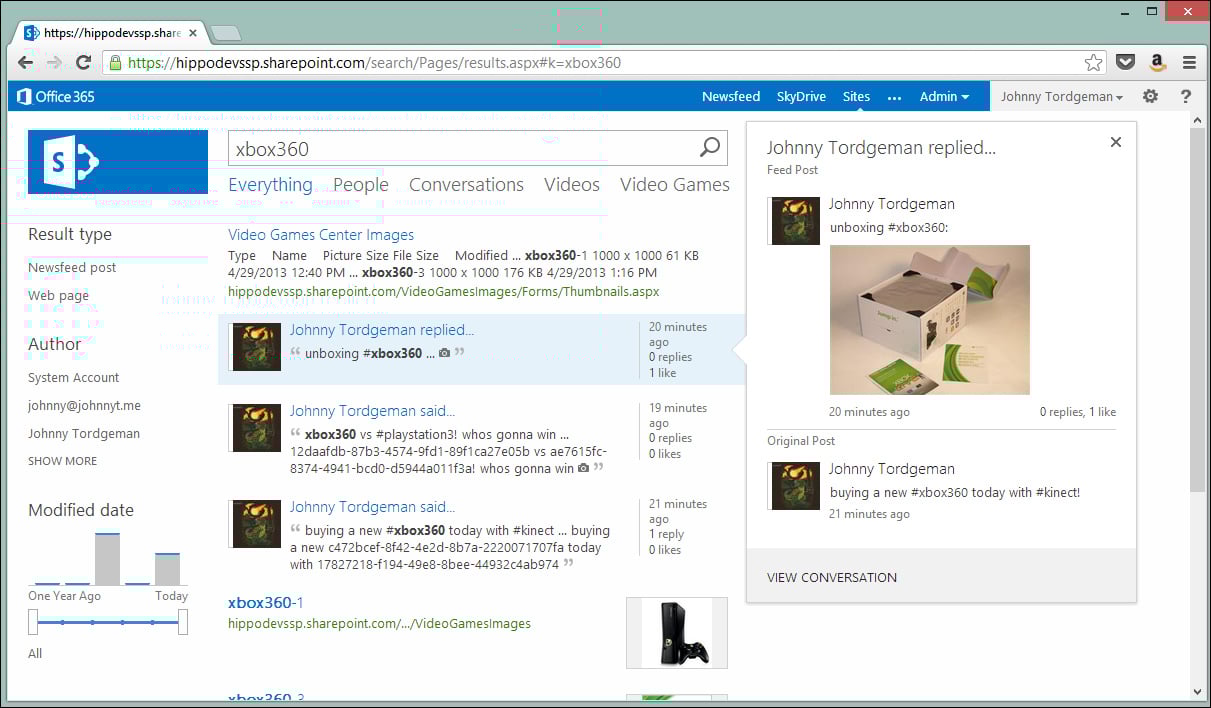This screenshot has width=1211, height=708.
Task: Click avatar beside 'buying a new #xbox360' result
Action: tap(256, 524)
